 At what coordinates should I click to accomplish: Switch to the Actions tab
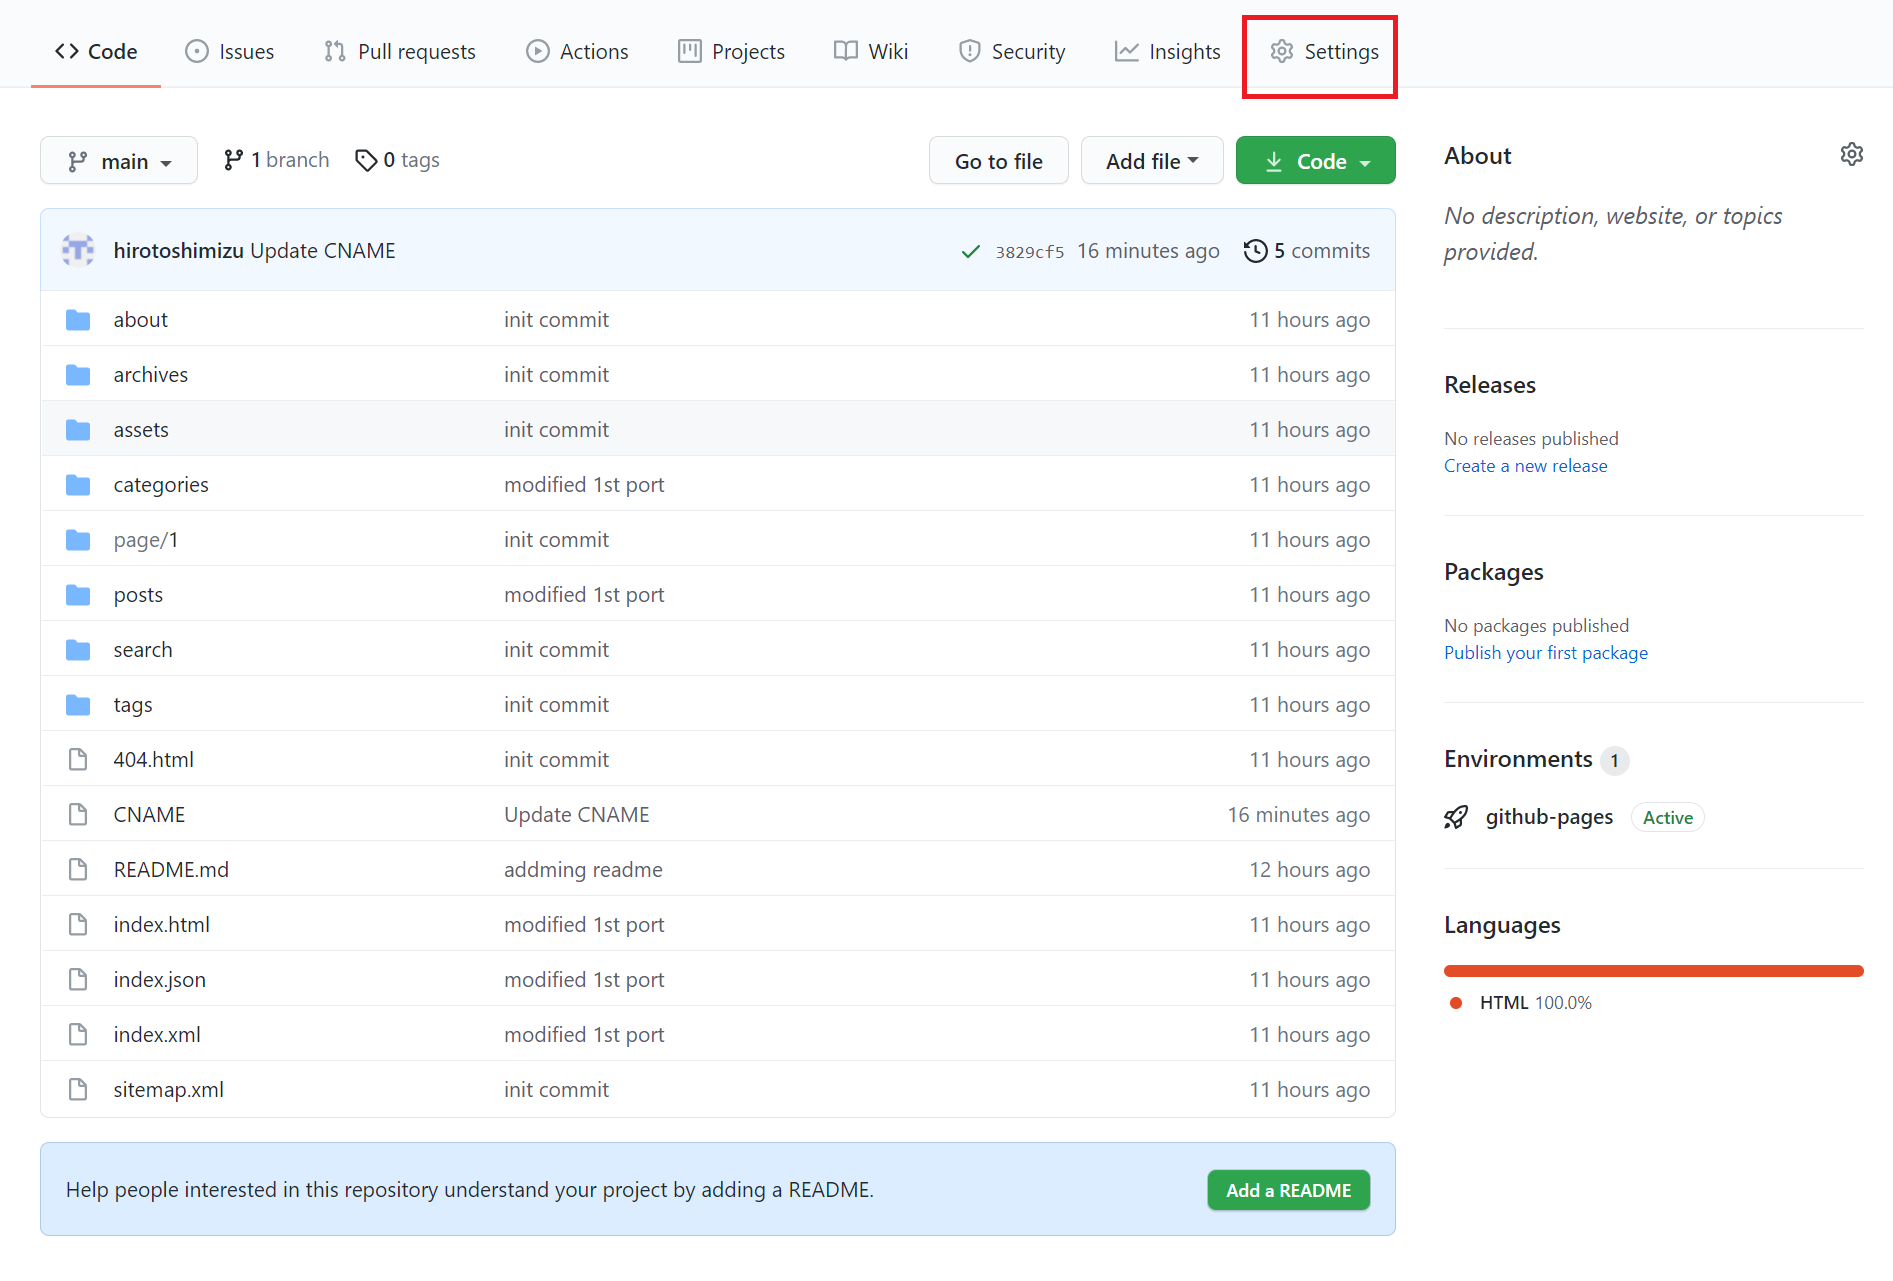[577, 51]
